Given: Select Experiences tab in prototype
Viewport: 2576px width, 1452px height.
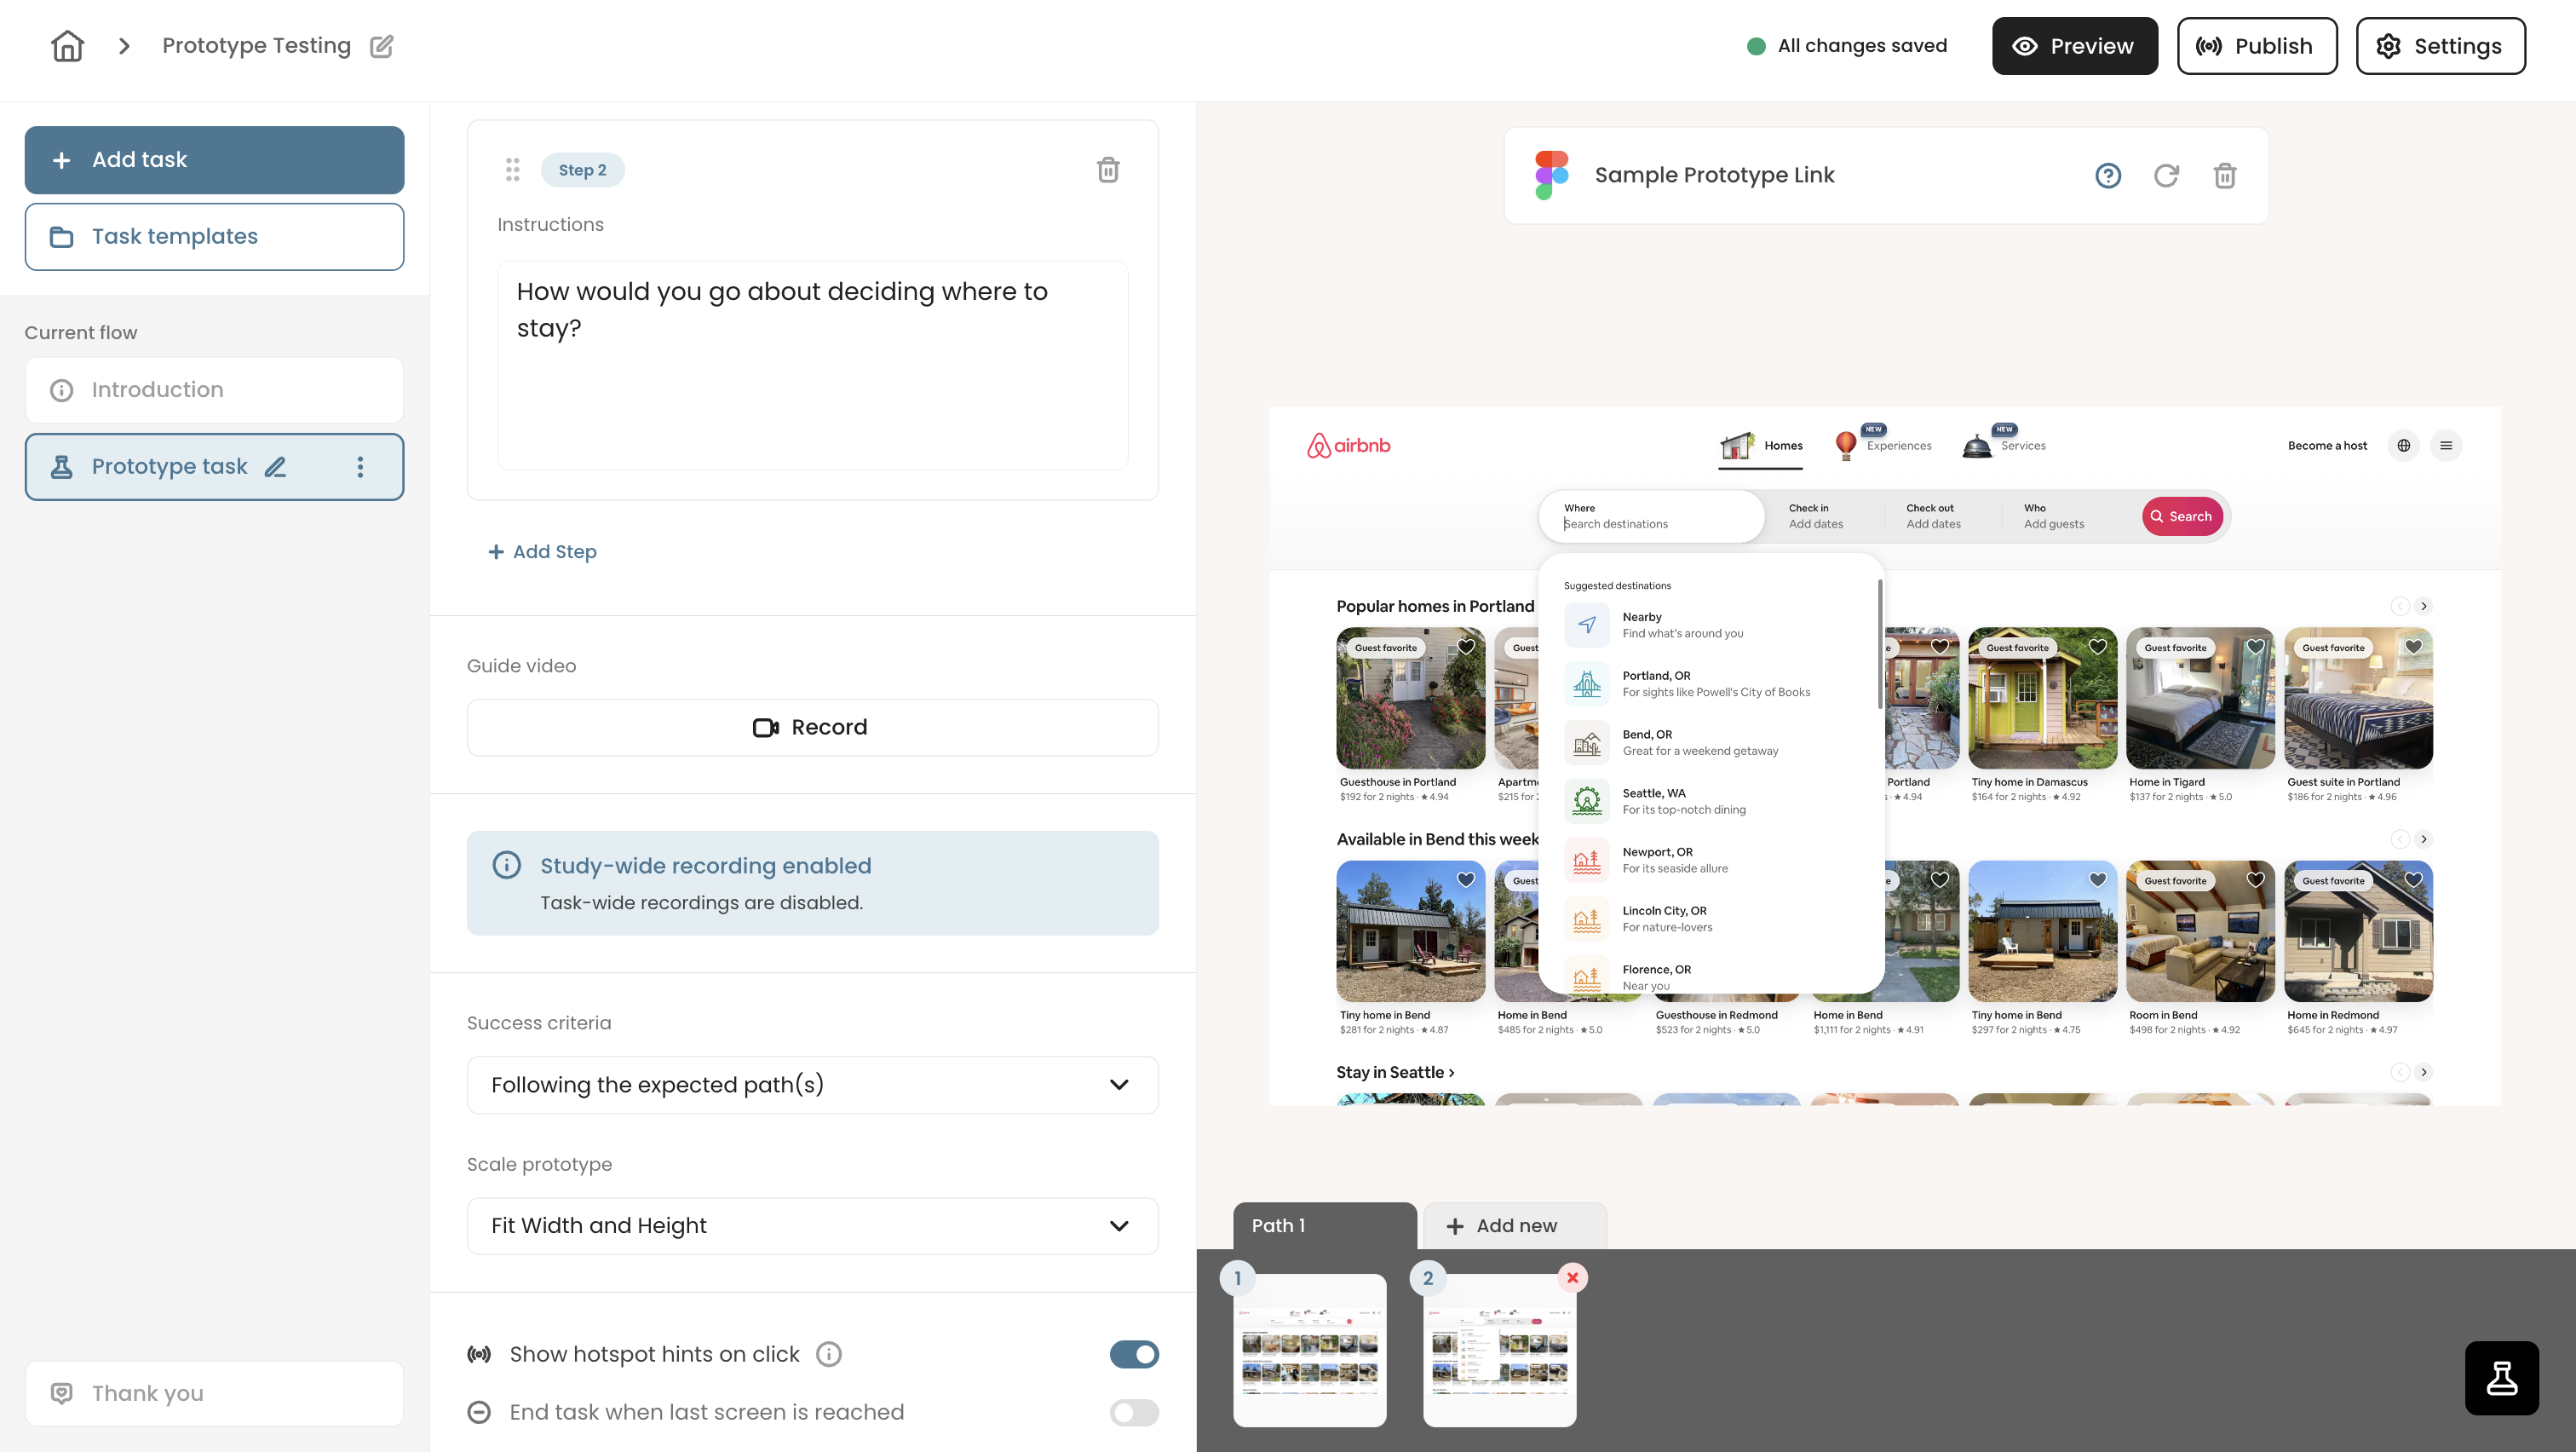Looking at the screenshot, I should (1883, 445).
